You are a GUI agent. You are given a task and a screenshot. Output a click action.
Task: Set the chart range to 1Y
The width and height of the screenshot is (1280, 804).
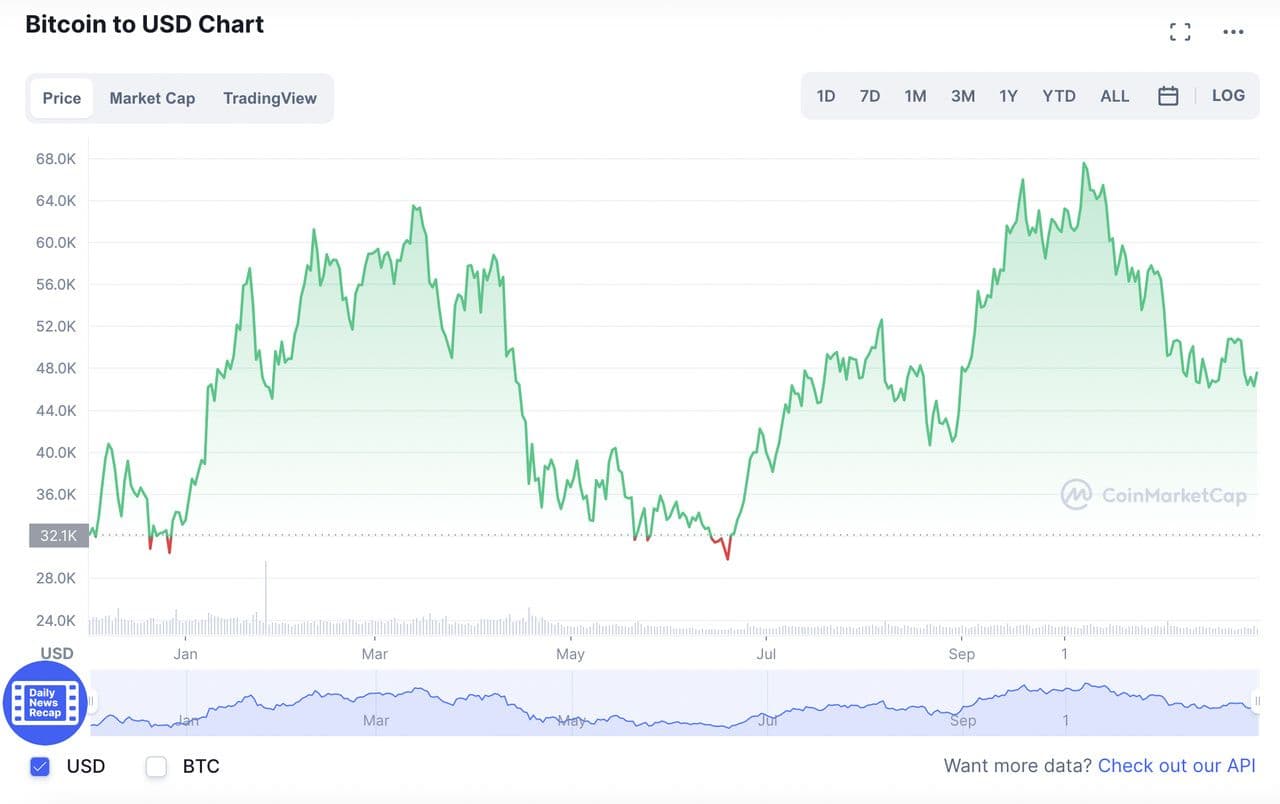click(x=1008, y=96)
